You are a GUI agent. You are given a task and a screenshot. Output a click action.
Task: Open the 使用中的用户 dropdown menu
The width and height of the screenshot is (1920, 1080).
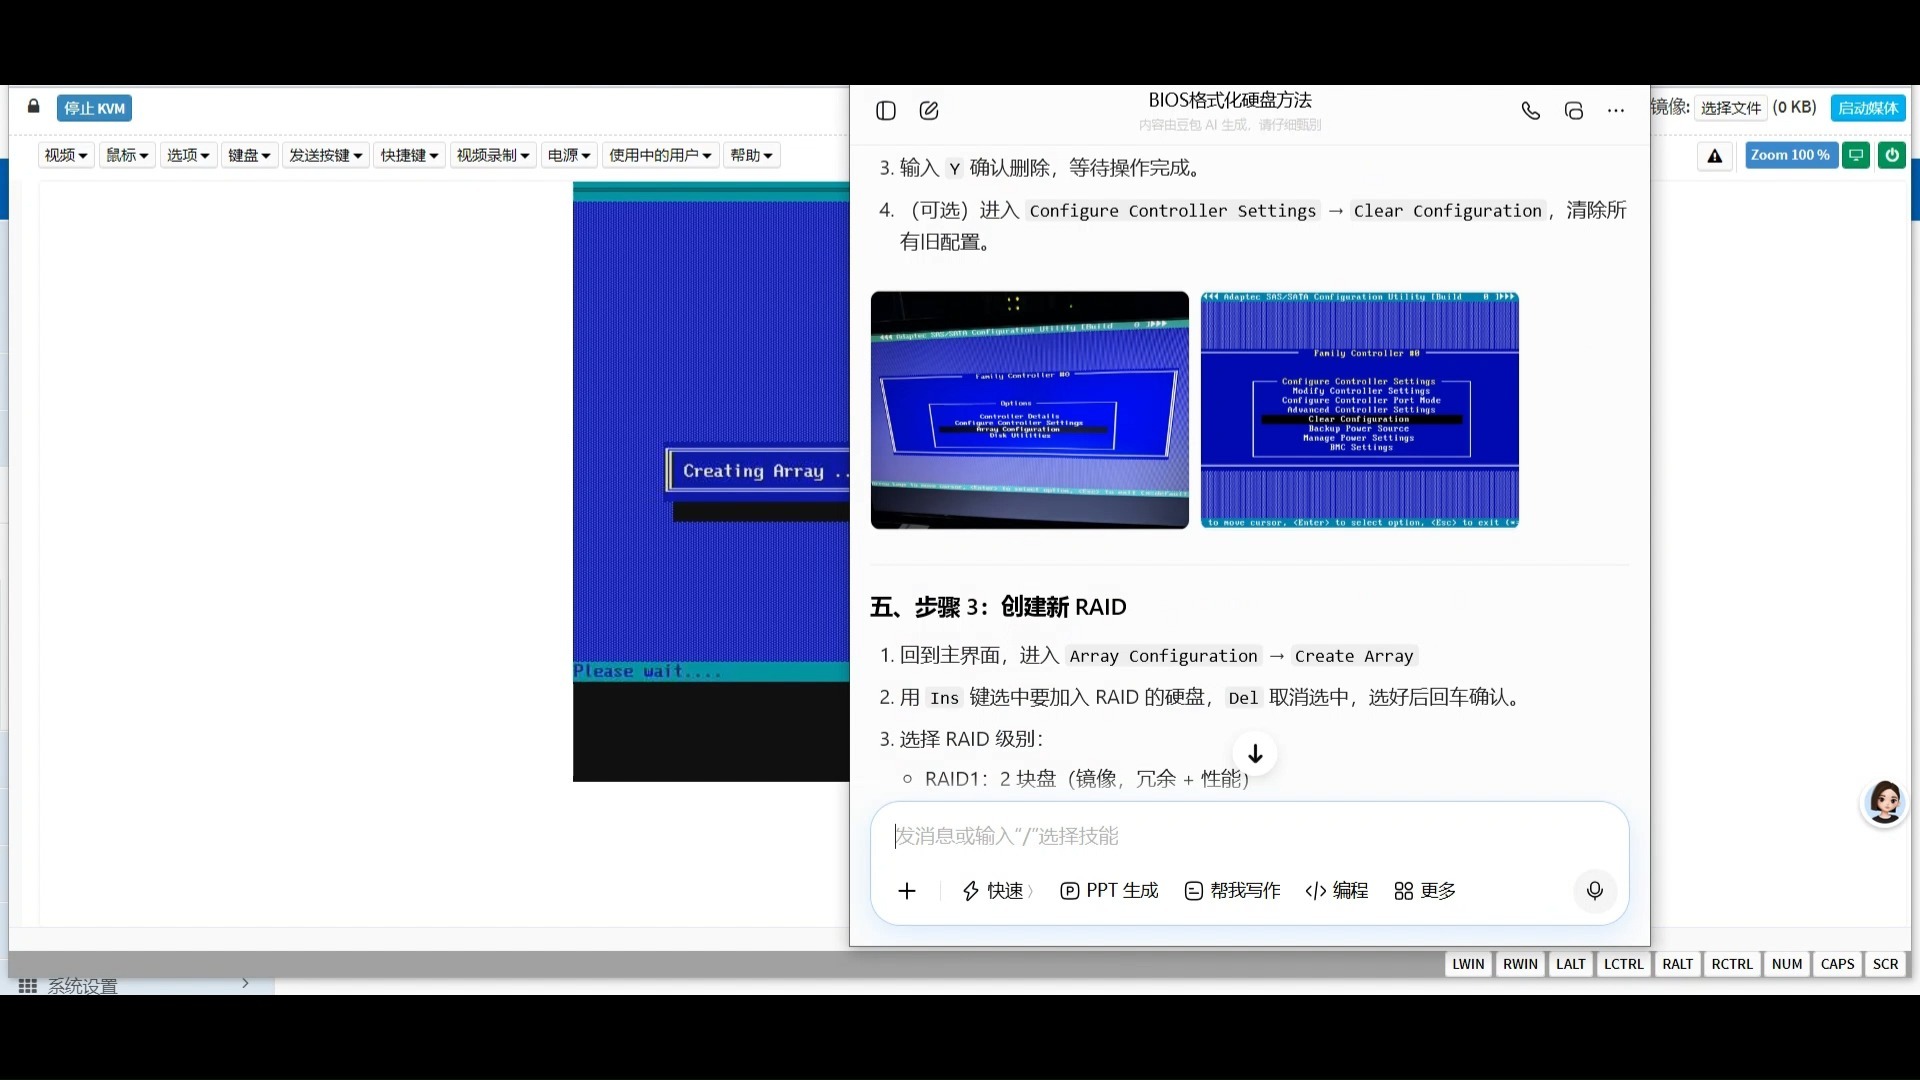tap(660, 155)
